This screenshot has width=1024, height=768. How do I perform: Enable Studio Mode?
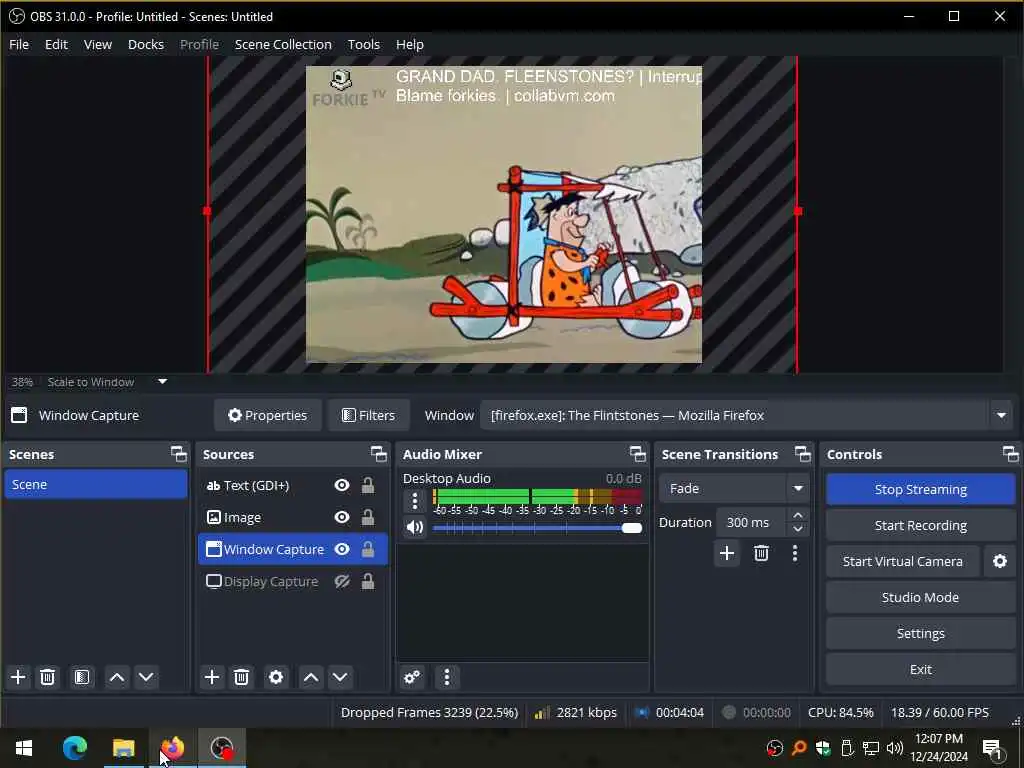(920, 597)
